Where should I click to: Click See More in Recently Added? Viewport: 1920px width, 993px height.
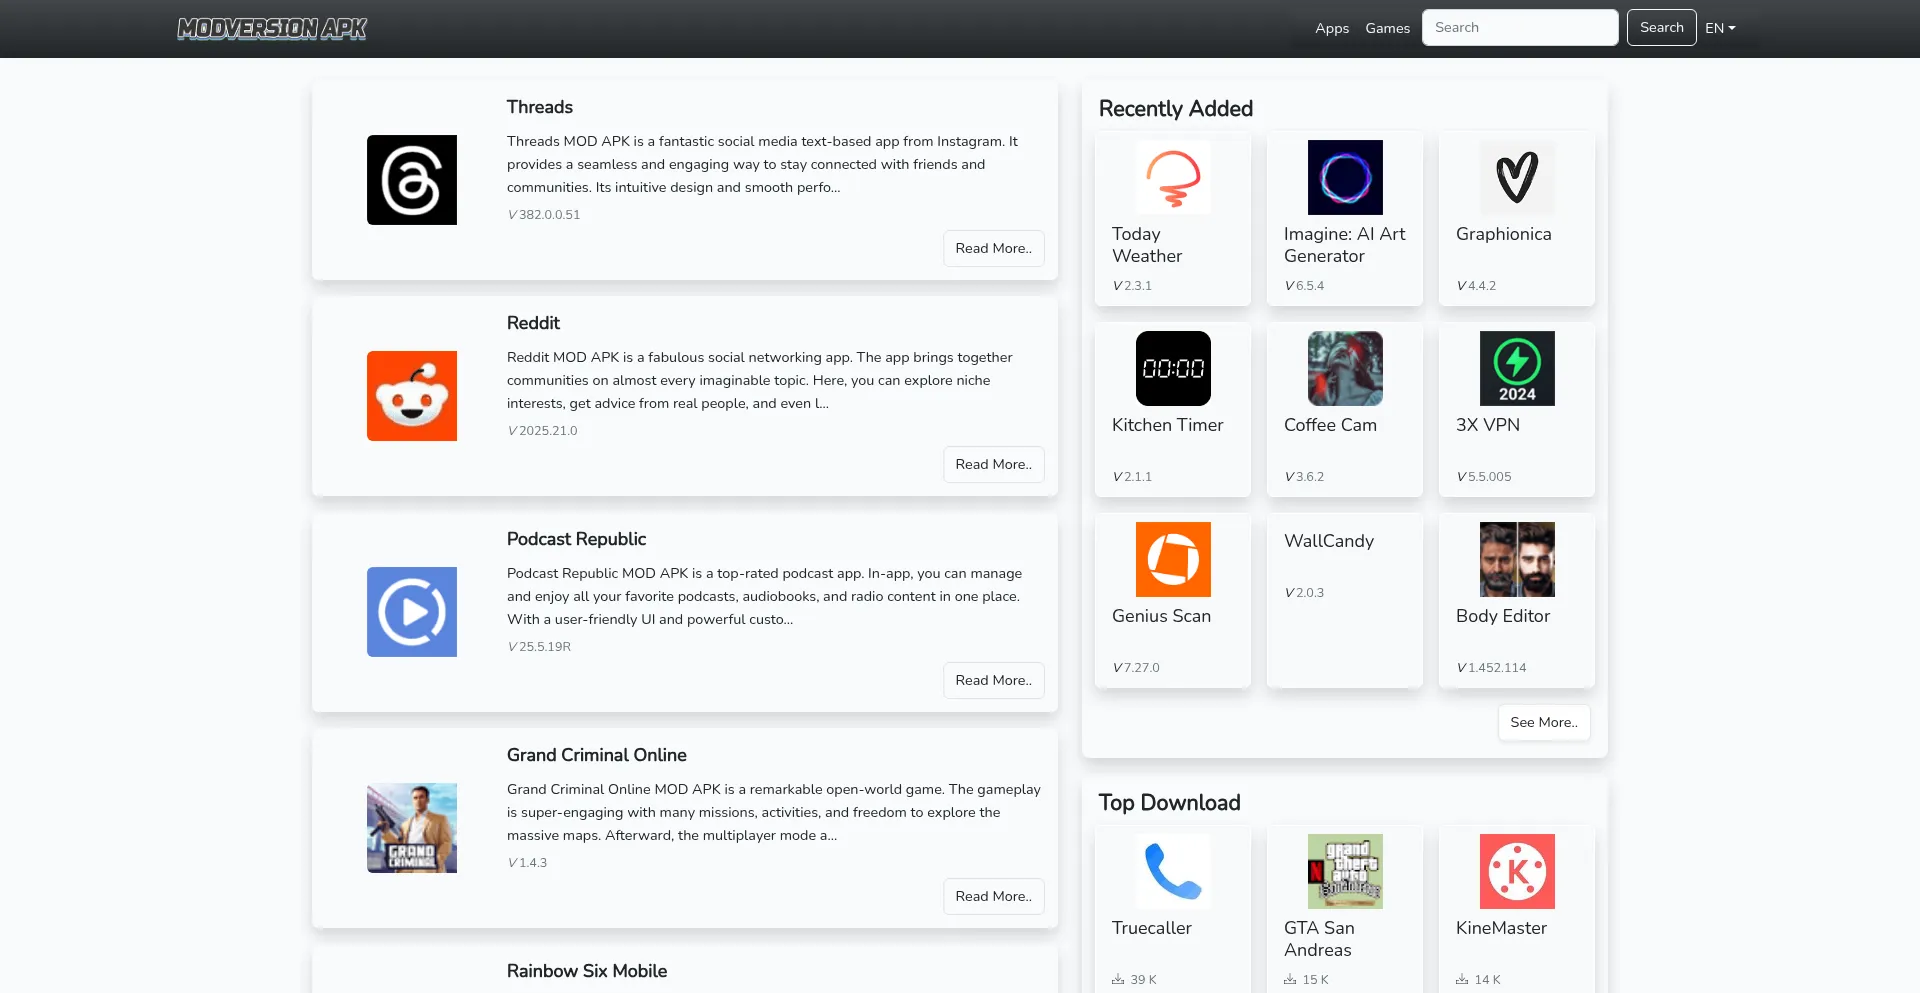[1543, 722]
